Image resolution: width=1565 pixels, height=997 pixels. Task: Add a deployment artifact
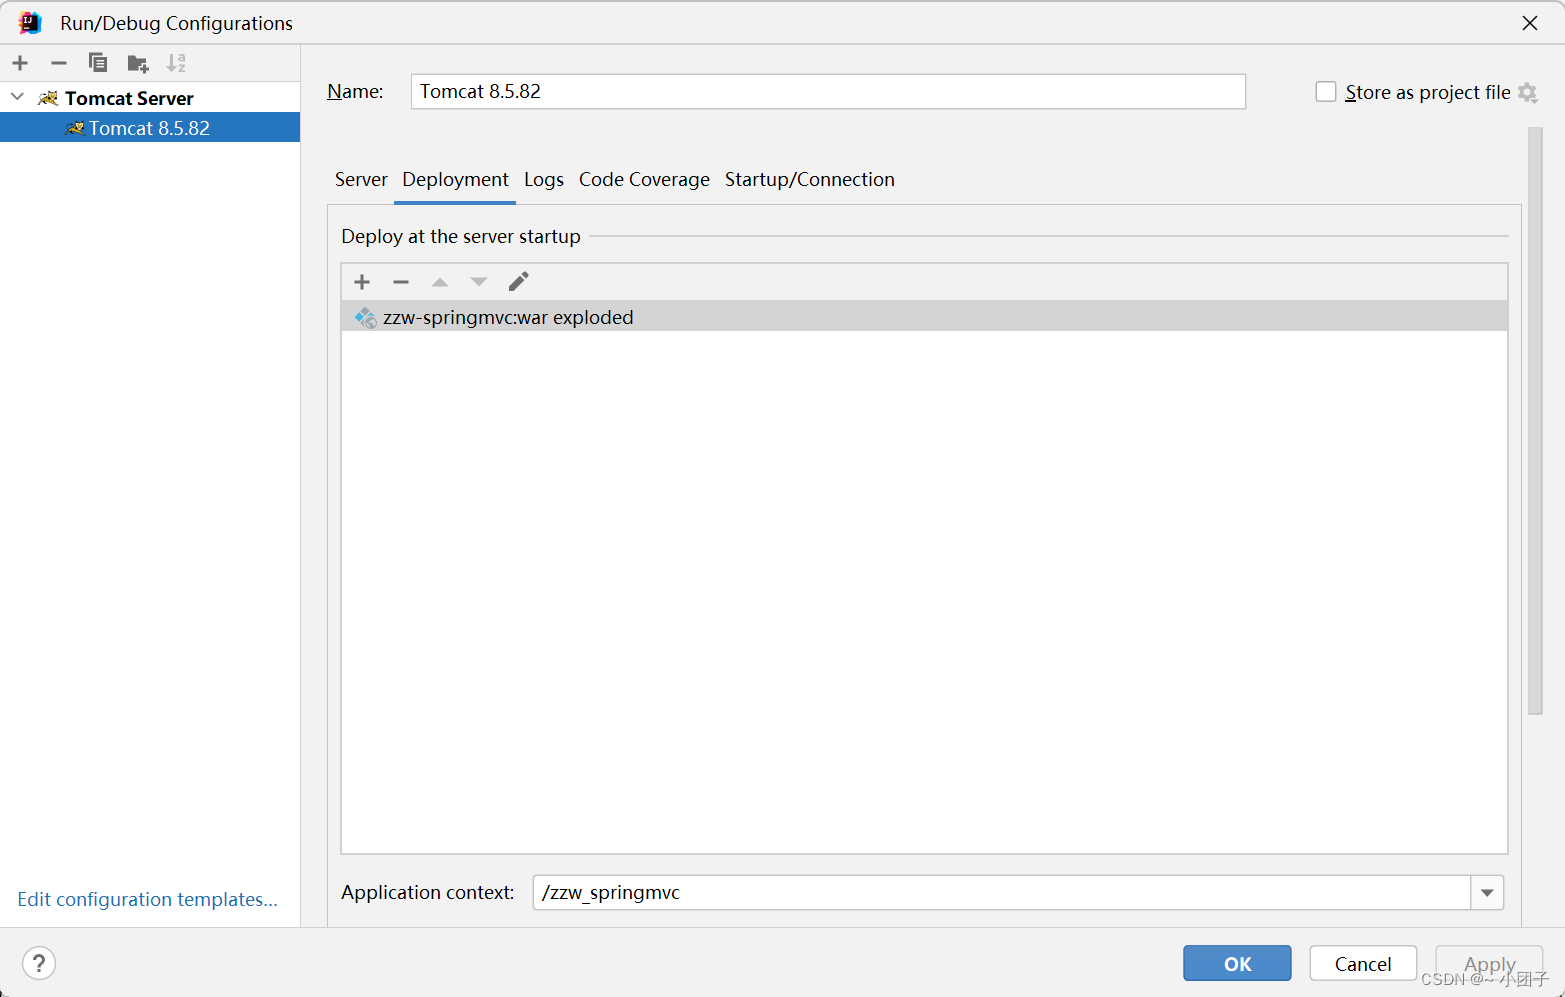[362, 282]
